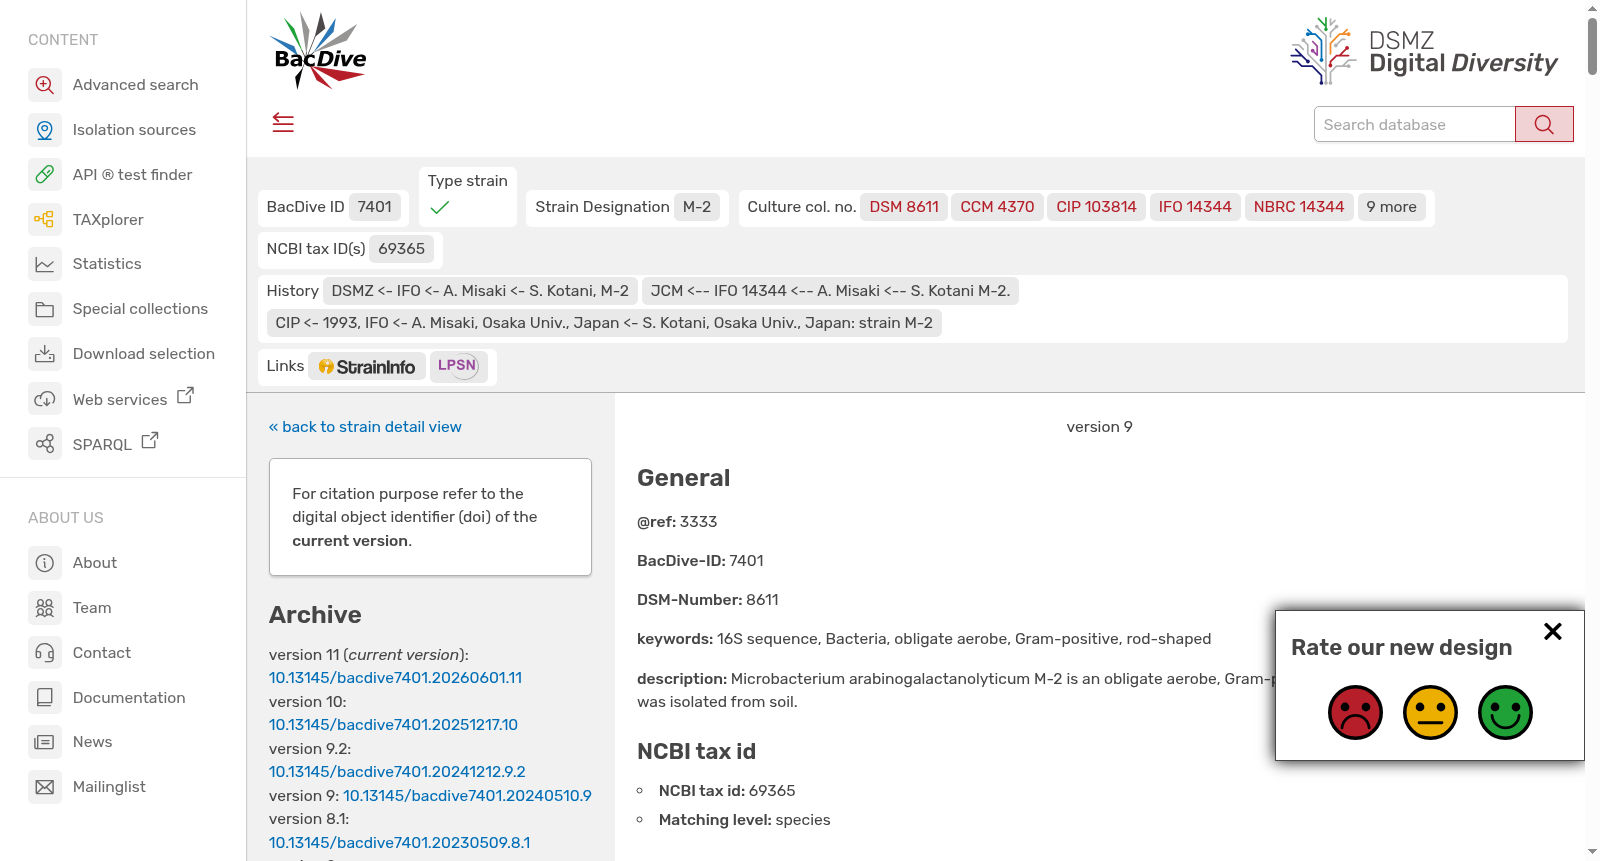Open NBRC 14344 culture collection link
Screen dimensions: 1600x861
[1299, 207]
